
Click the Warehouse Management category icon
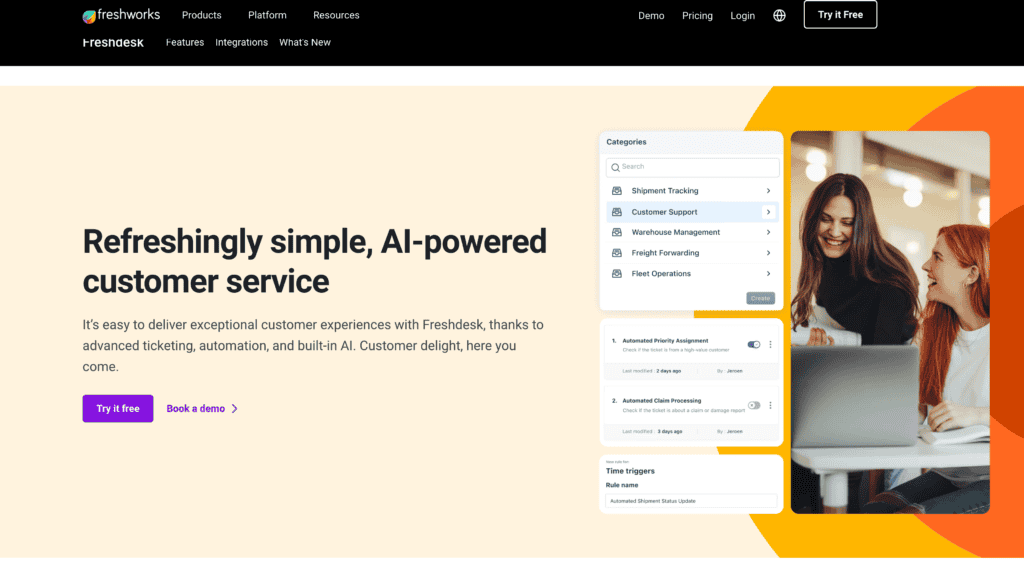pyautogui.click(x=616, y=232)
